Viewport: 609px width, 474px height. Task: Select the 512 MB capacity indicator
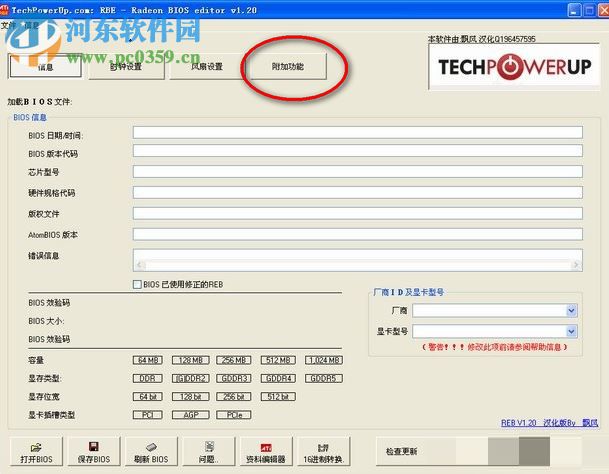[278, 360]
